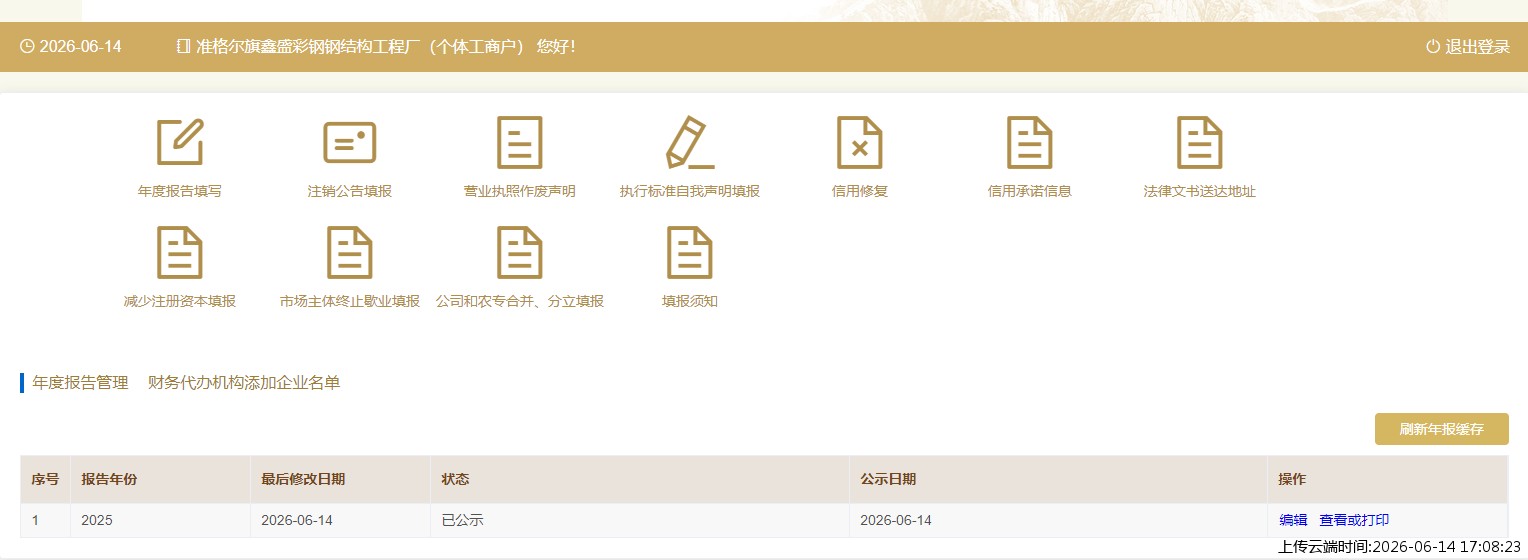1528x560 pixels.
Task: Select the report year cell 2025
Action: pyautogui.click(x=160, y=520)
